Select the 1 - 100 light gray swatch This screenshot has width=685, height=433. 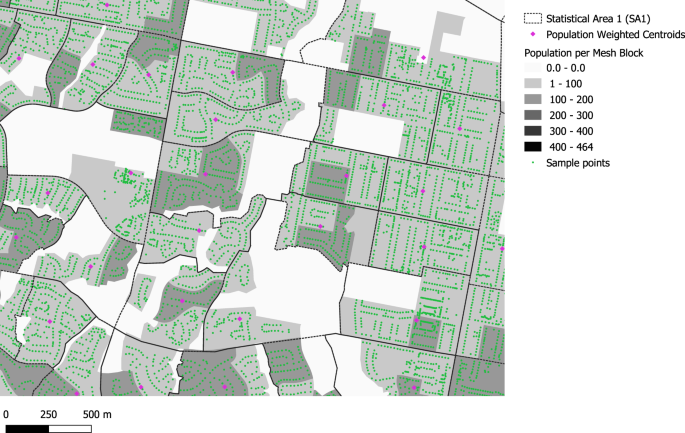click(533, 83)
